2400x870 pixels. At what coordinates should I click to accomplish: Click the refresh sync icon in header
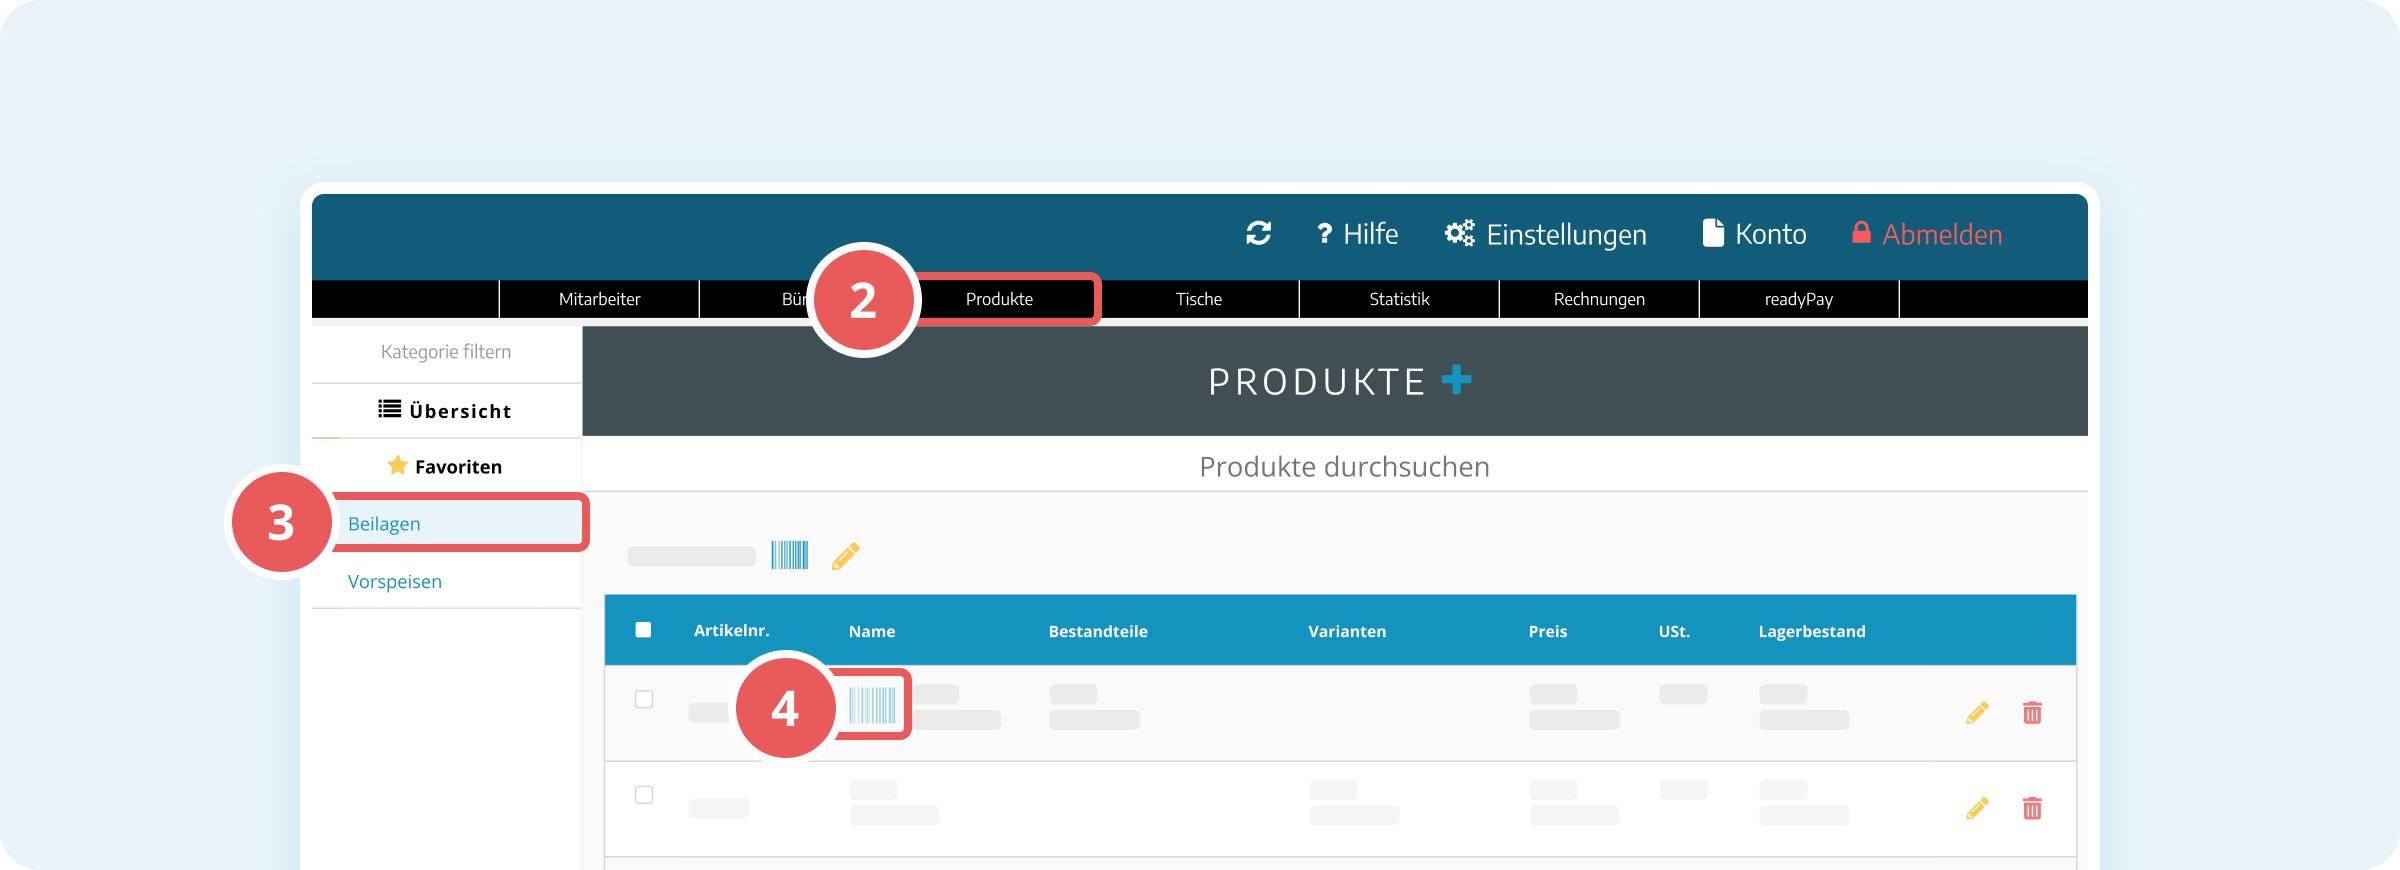(1258, 233)
